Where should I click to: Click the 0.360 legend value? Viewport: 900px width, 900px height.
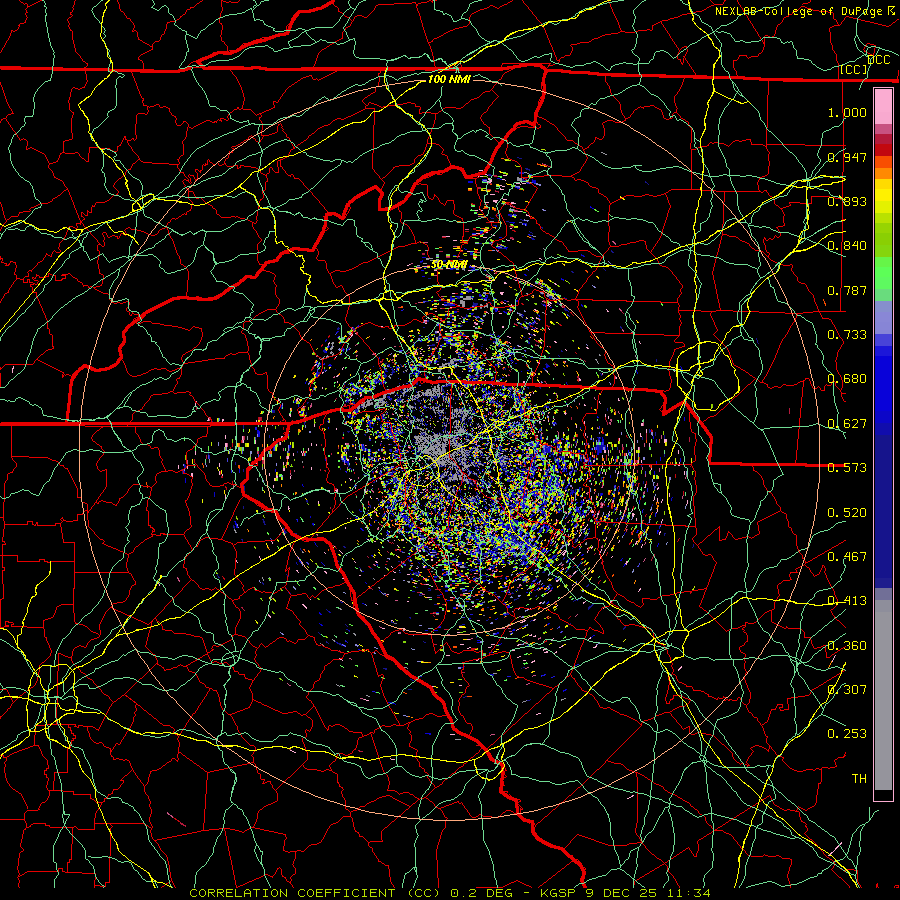847,646
